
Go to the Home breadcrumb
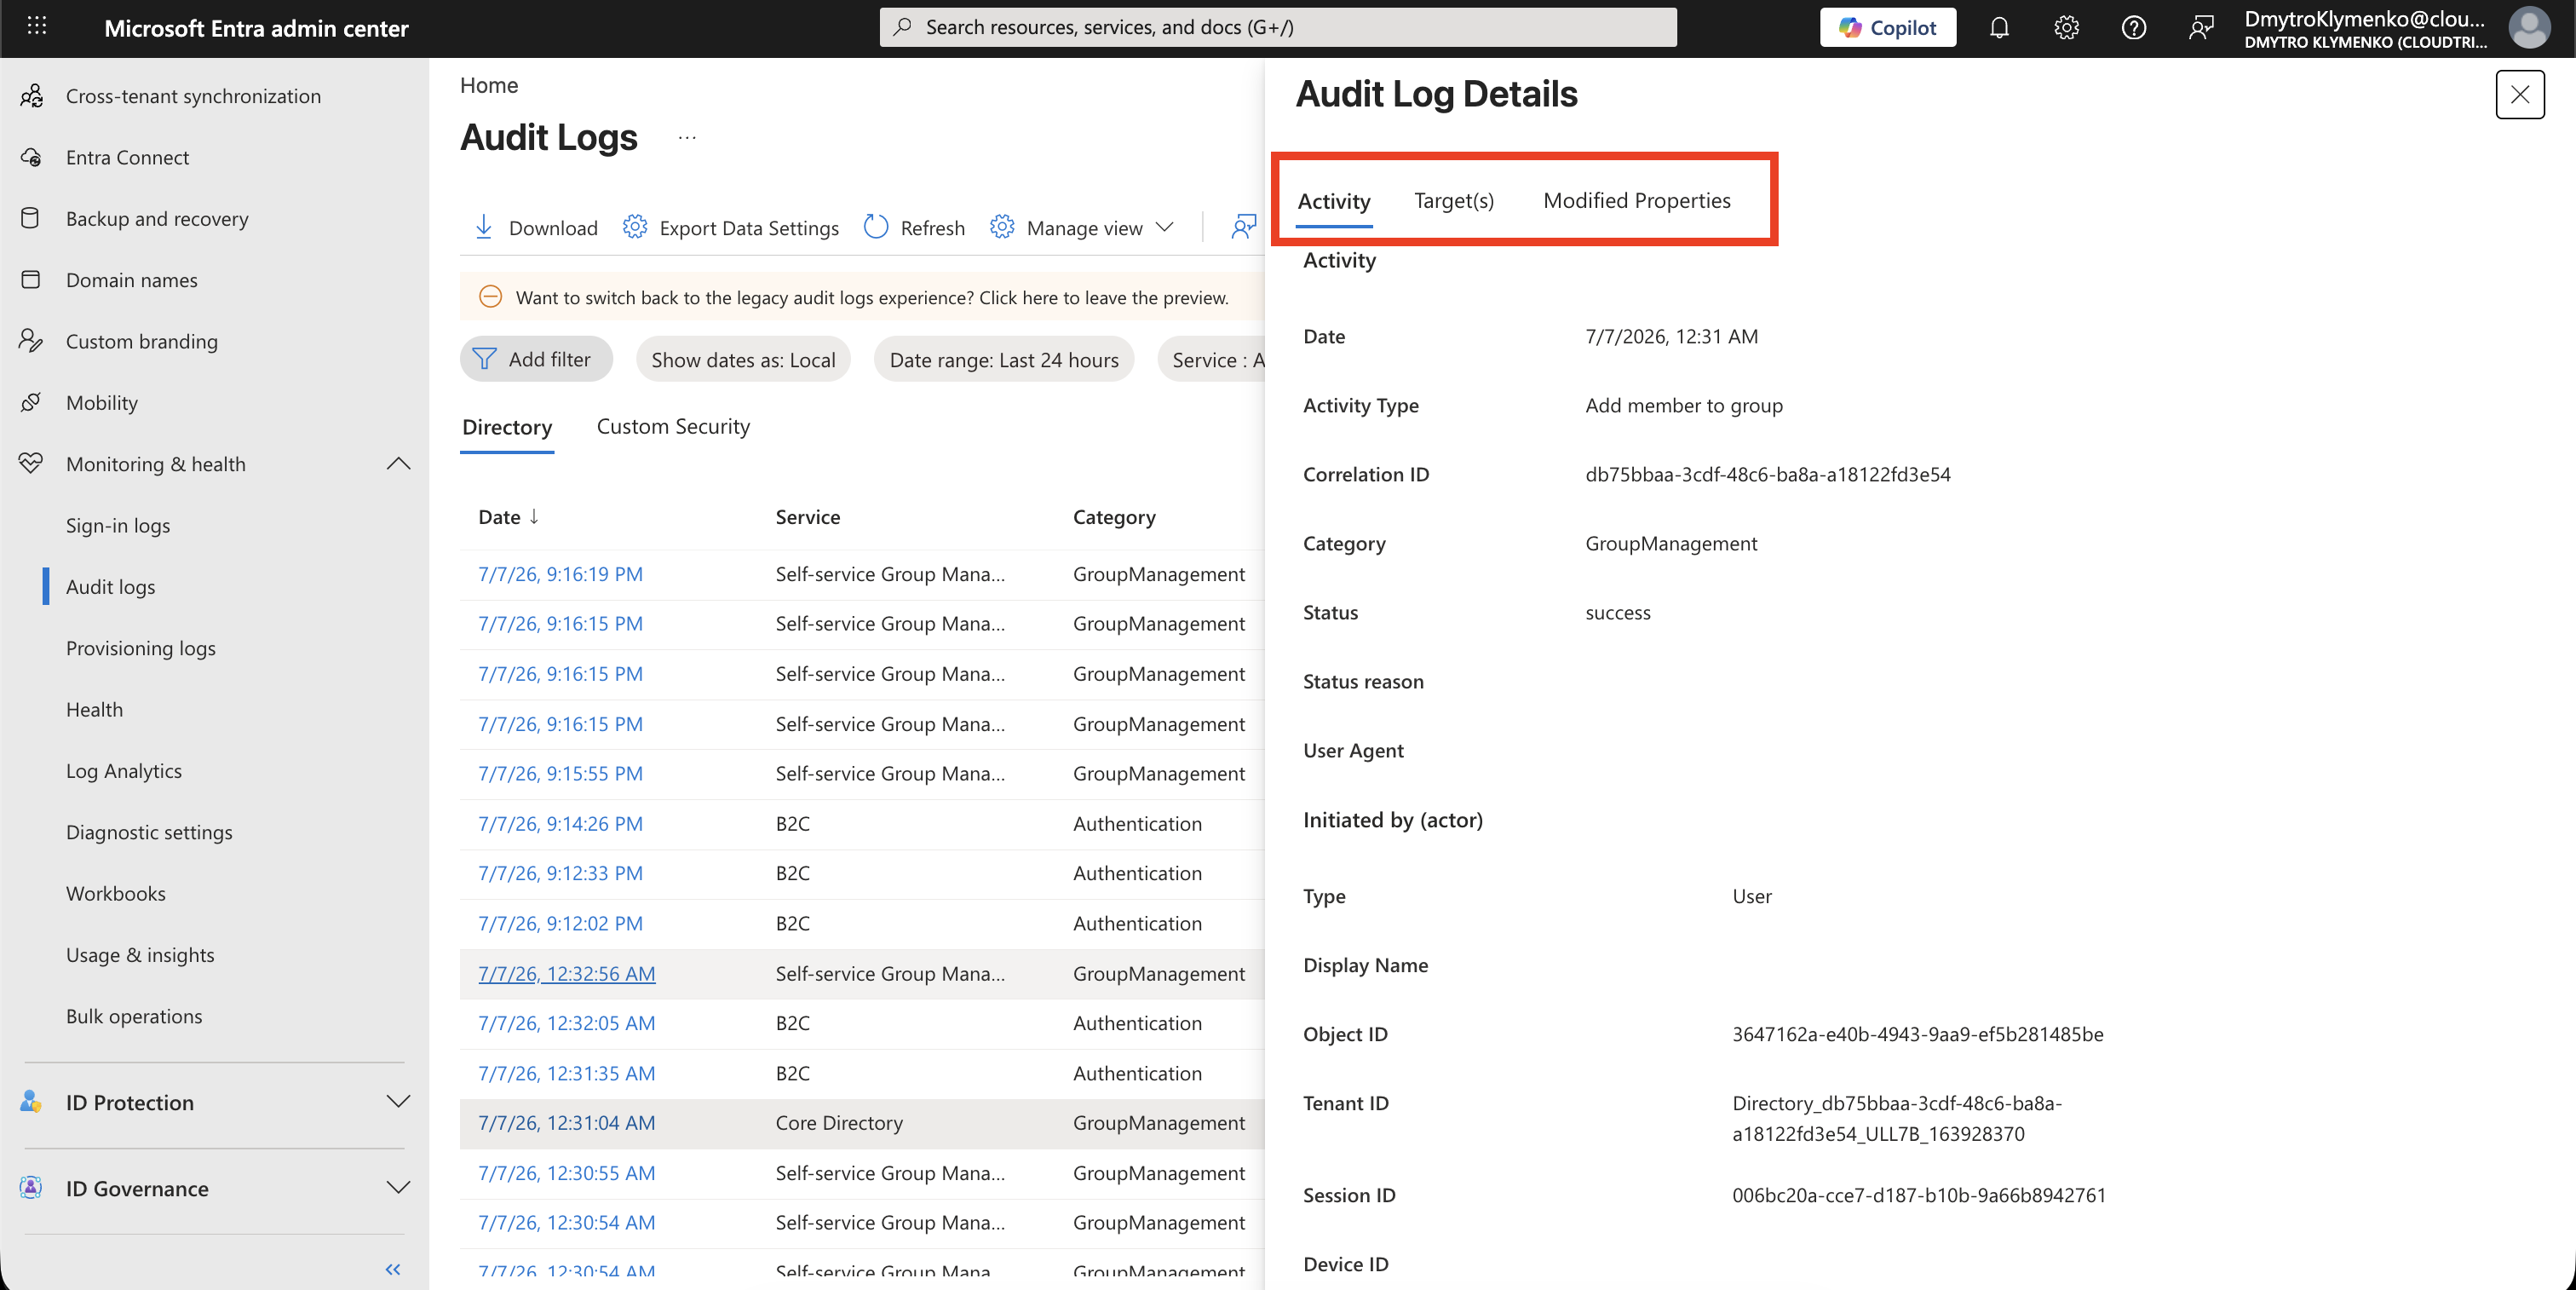pos(489,85)
